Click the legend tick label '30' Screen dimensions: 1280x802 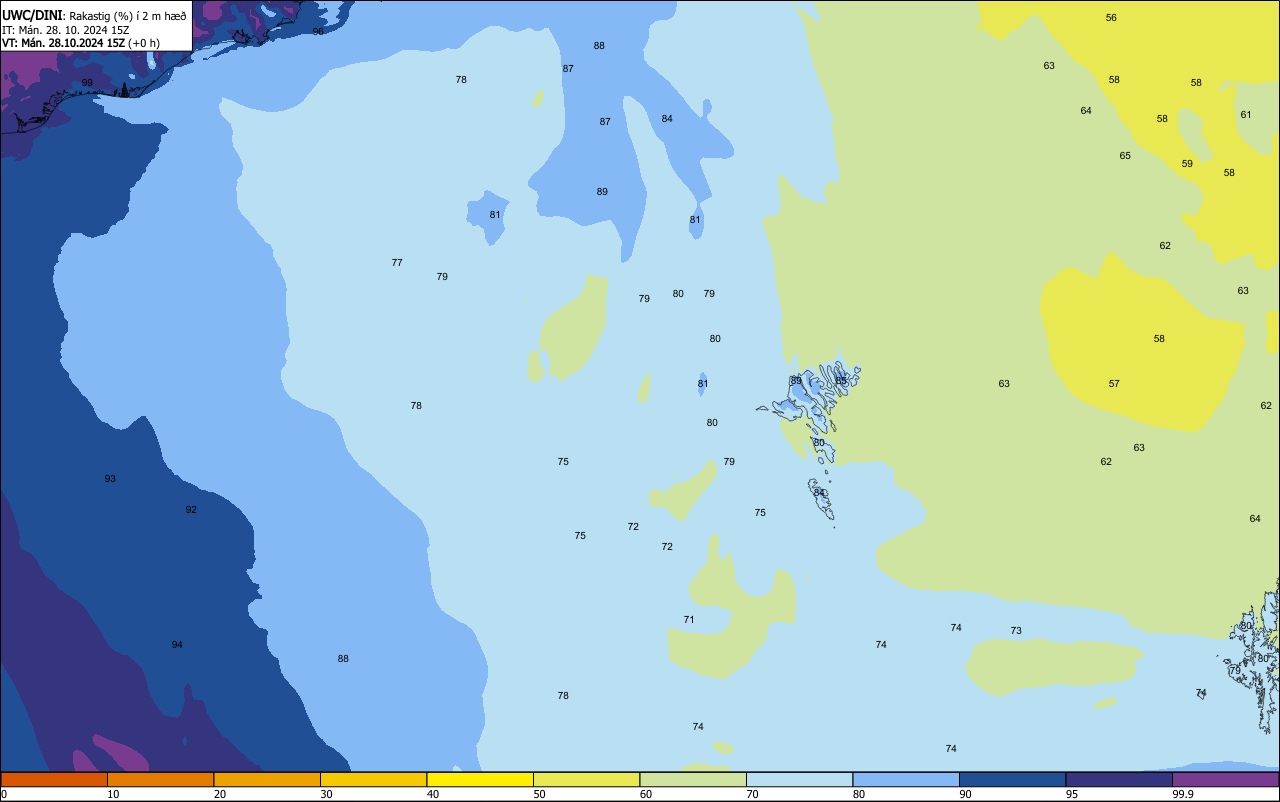point(326,794)
